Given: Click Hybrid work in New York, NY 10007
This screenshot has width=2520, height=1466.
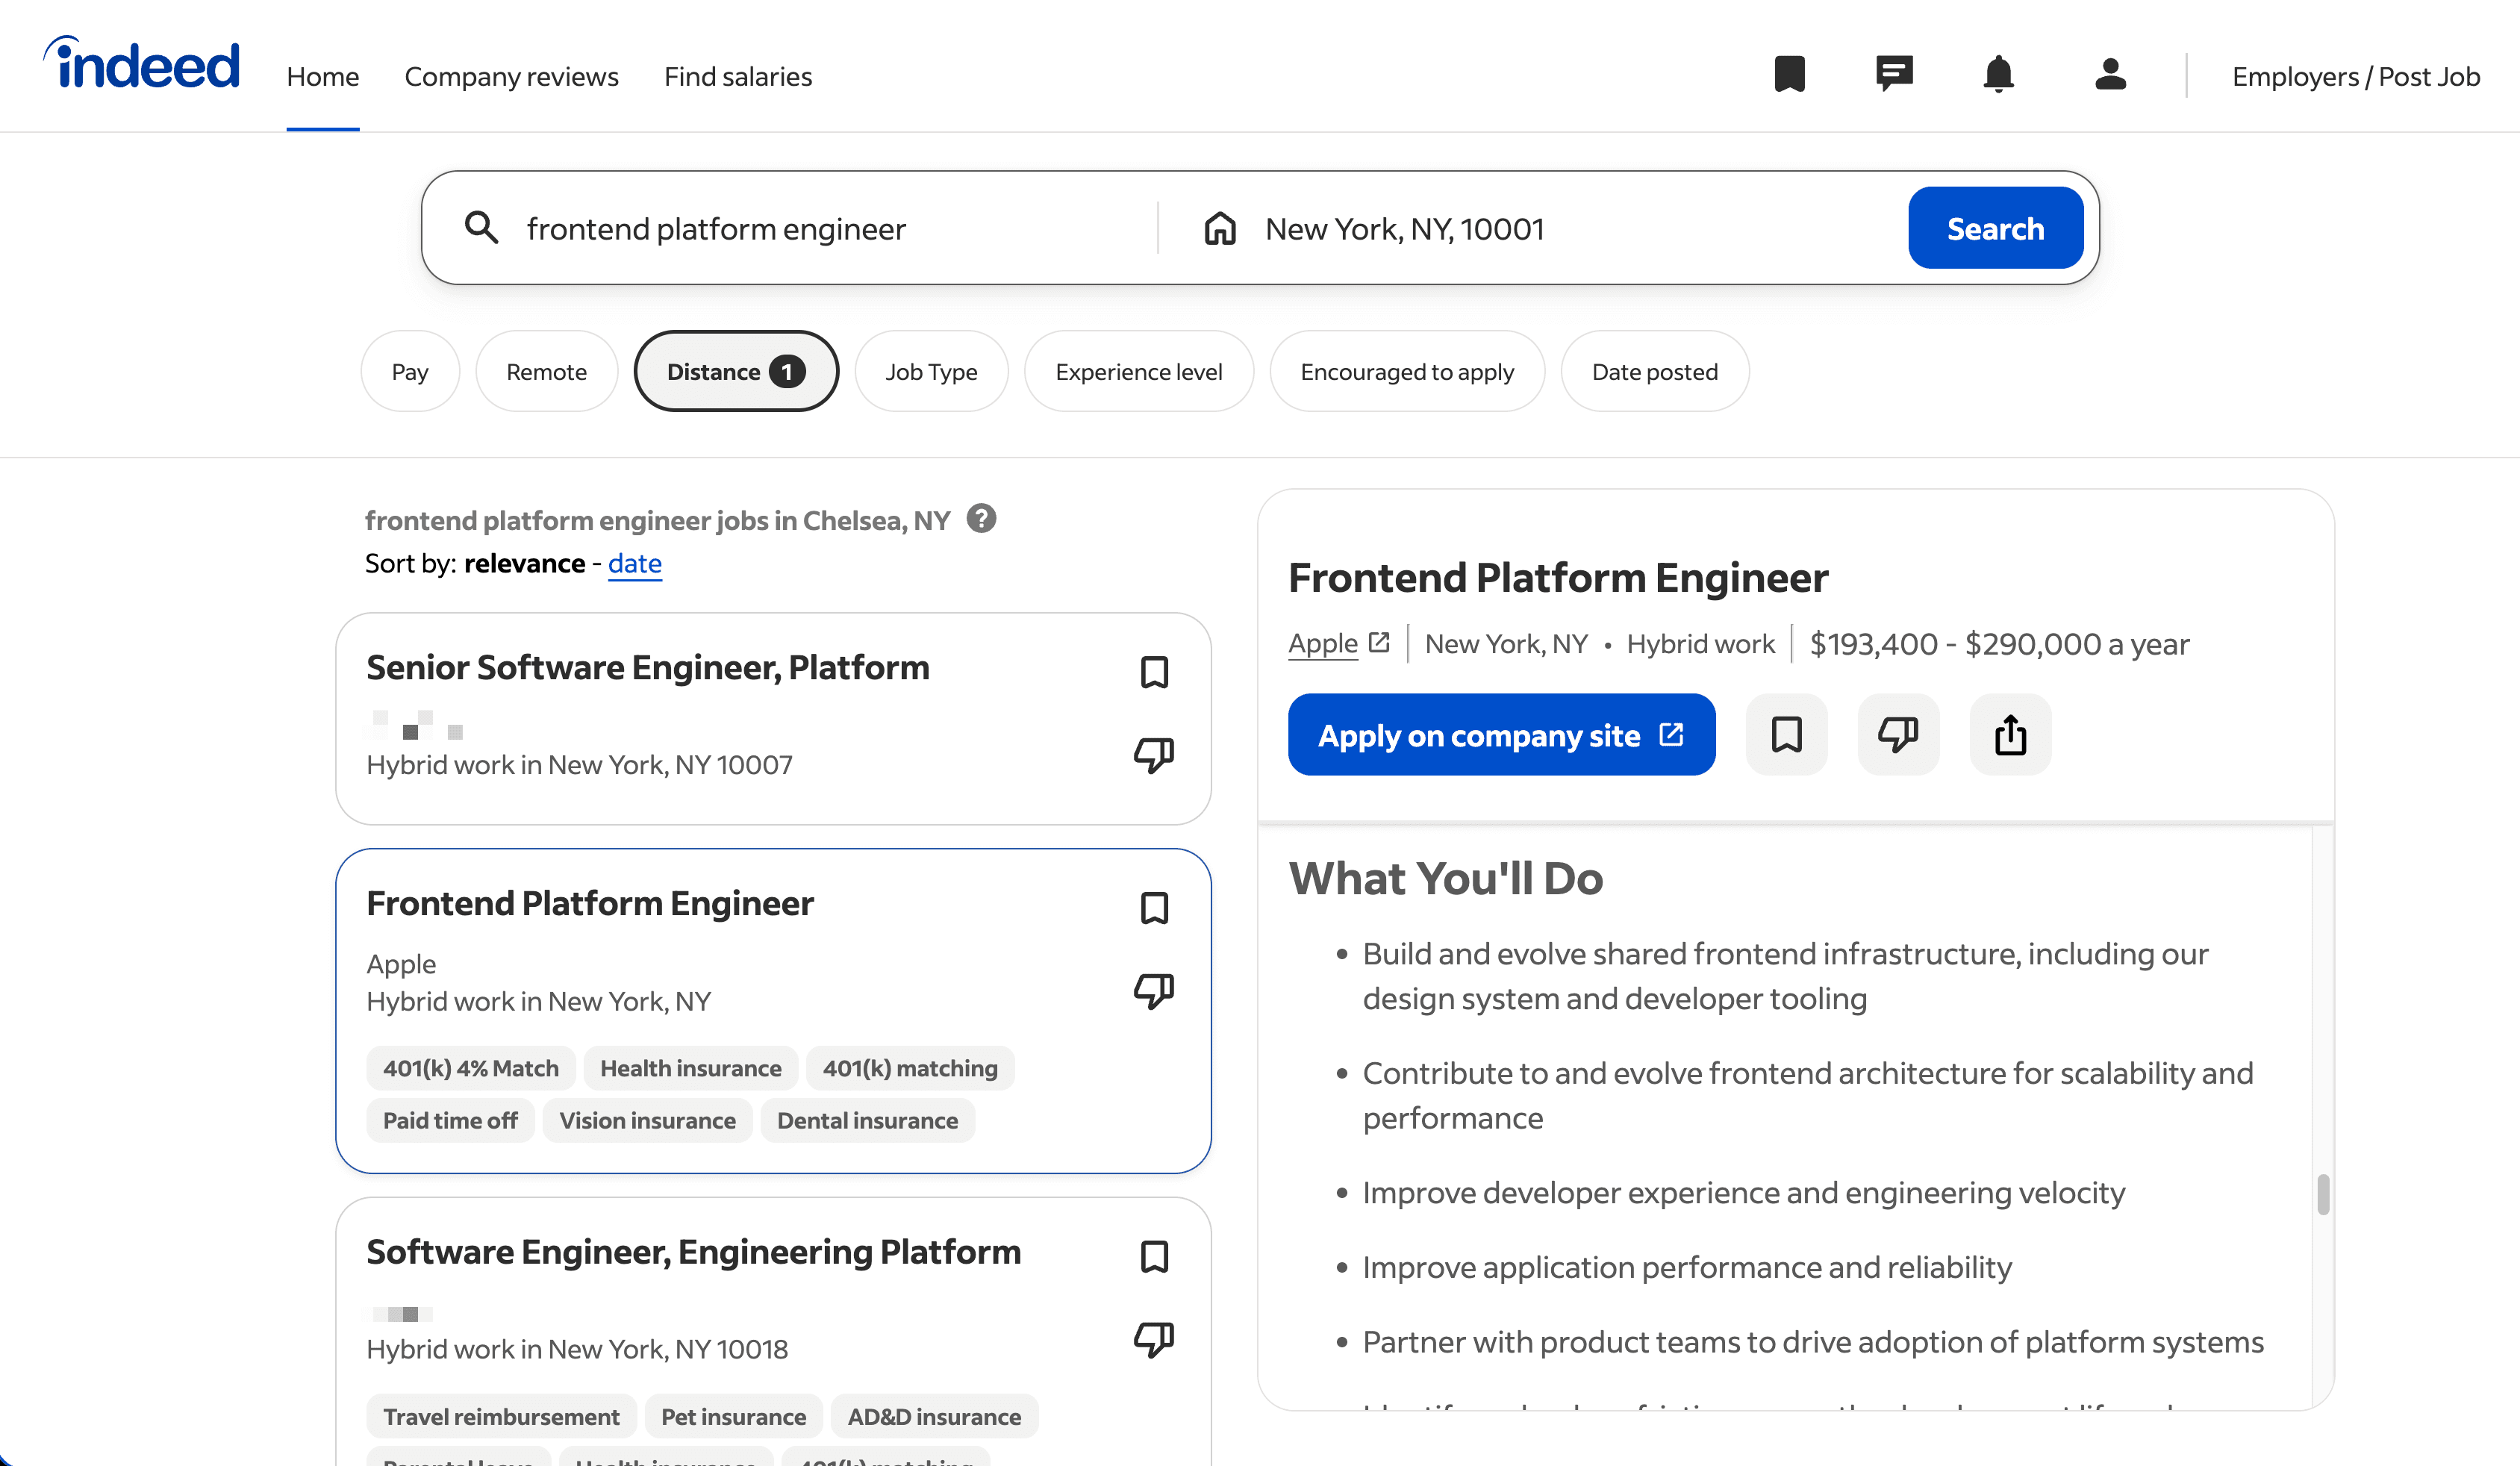Looking at the screenshot, I should 579,764.
